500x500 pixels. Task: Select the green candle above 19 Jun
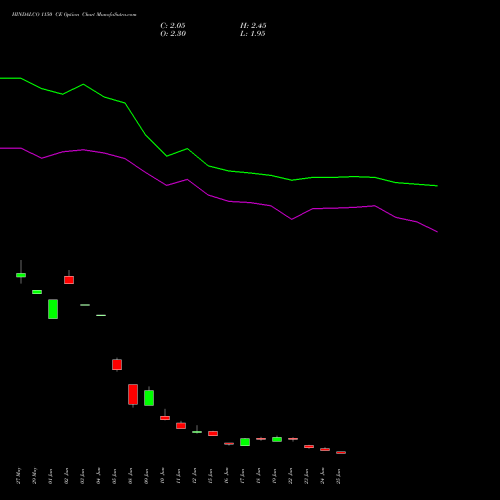point(277,439)
